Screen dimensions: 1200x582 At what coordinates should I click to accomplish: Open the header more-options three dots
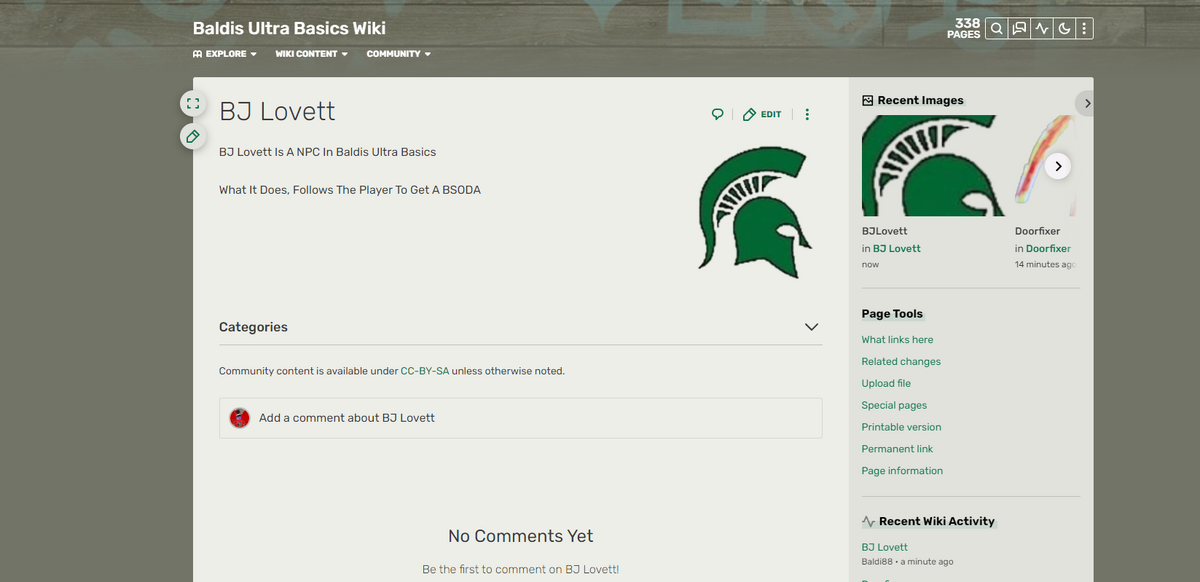click(x=1085, y=29)
